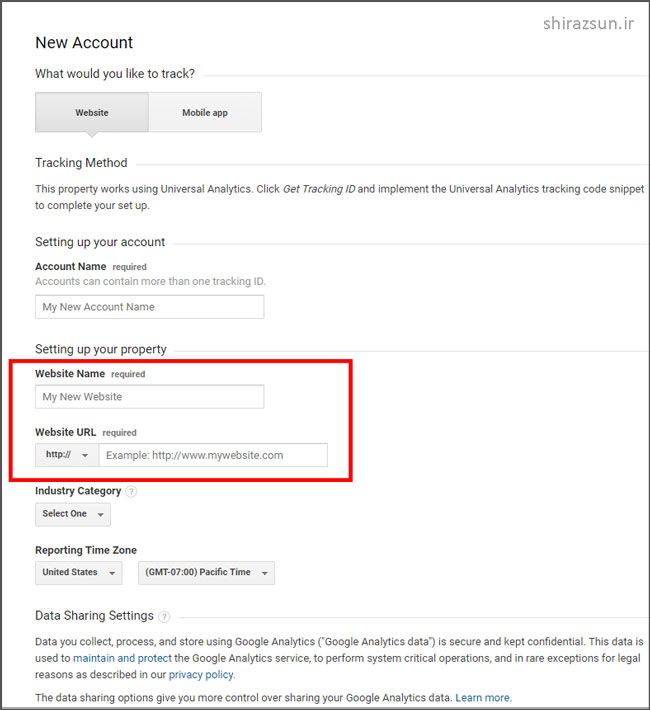Screen dimensions: 650x710
Task: Click the Website URL field label
Action: tap(67, 433)
